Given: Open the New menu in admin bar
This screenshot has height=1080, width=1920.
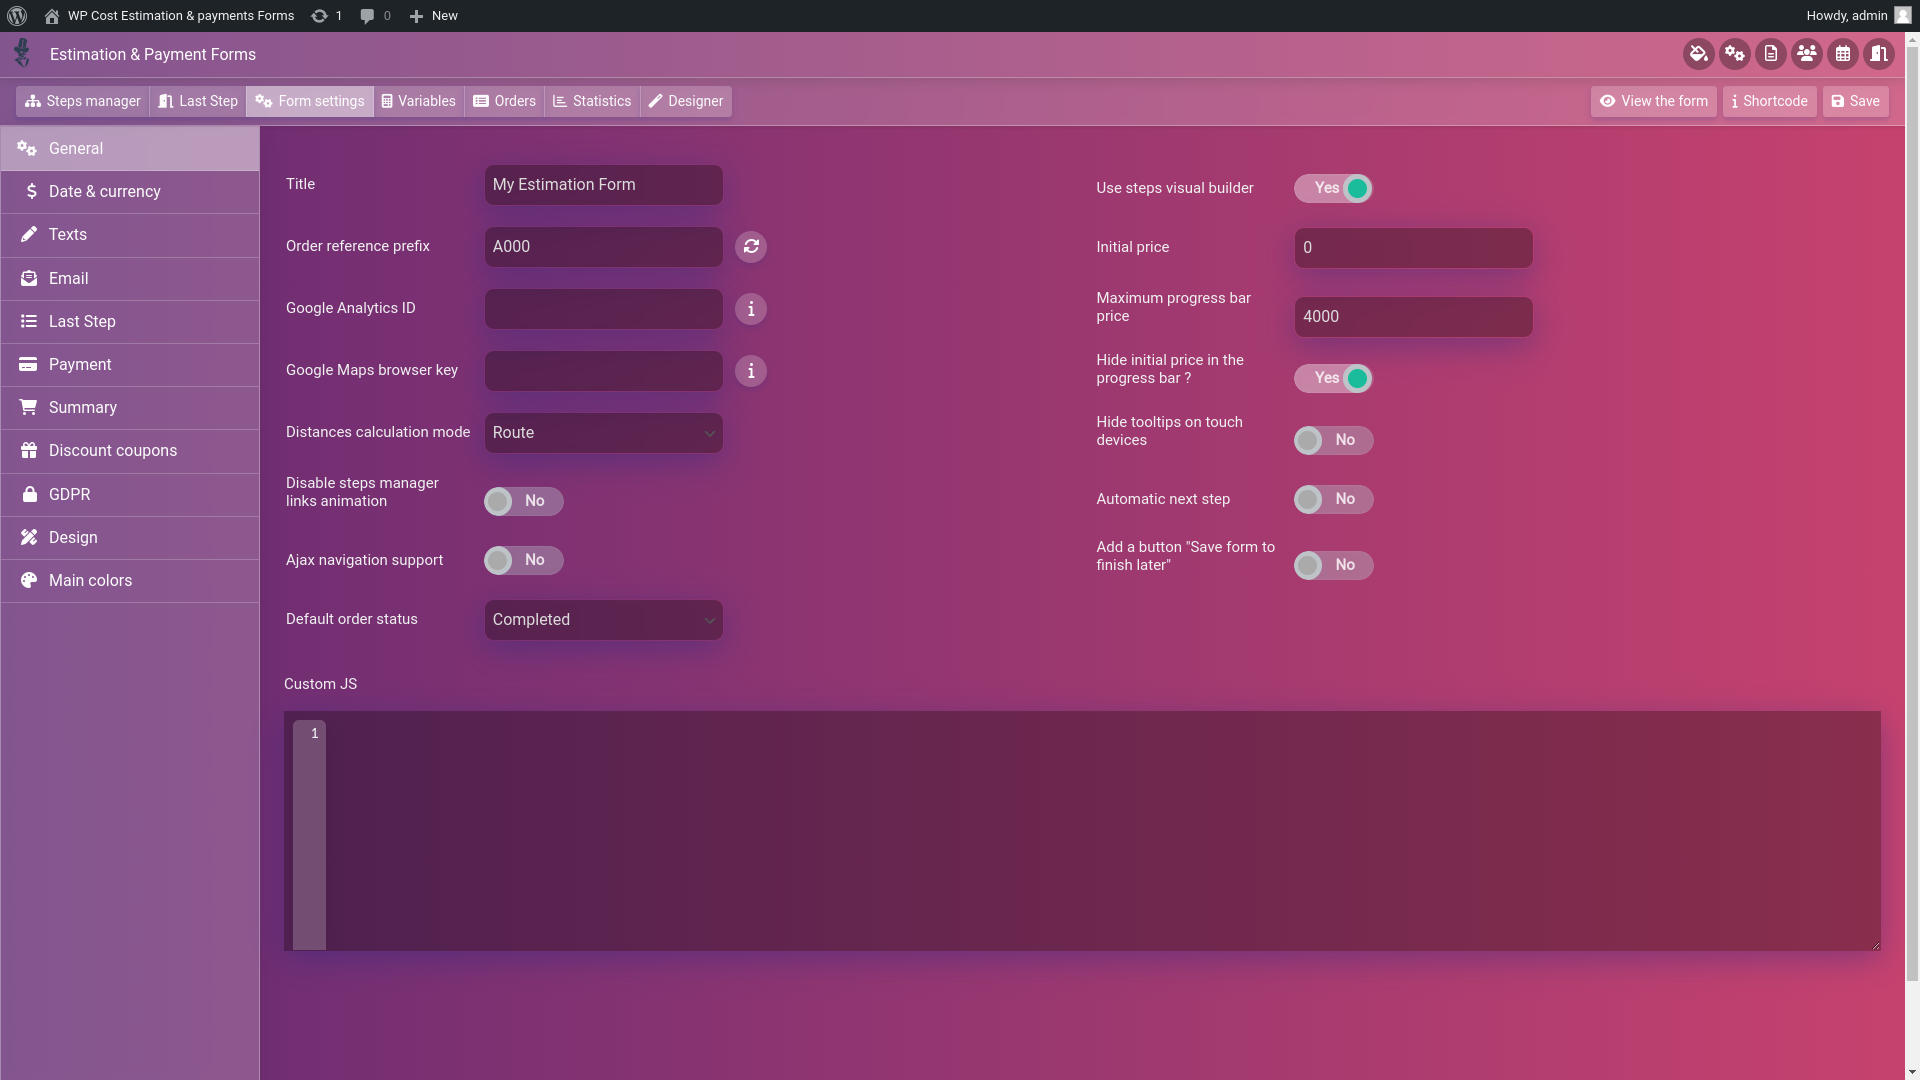Looking at the screenshot, I should [434, 16].
